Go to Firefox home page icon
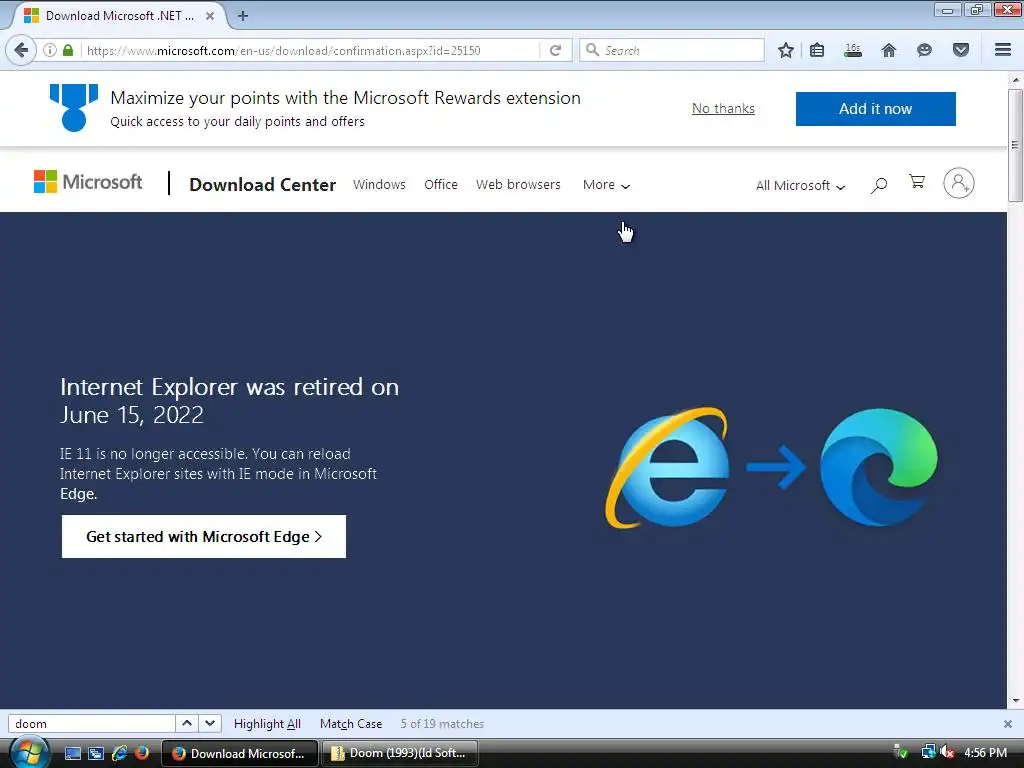The height and width of the screenshot is (768, 1024). pos(889,50)
